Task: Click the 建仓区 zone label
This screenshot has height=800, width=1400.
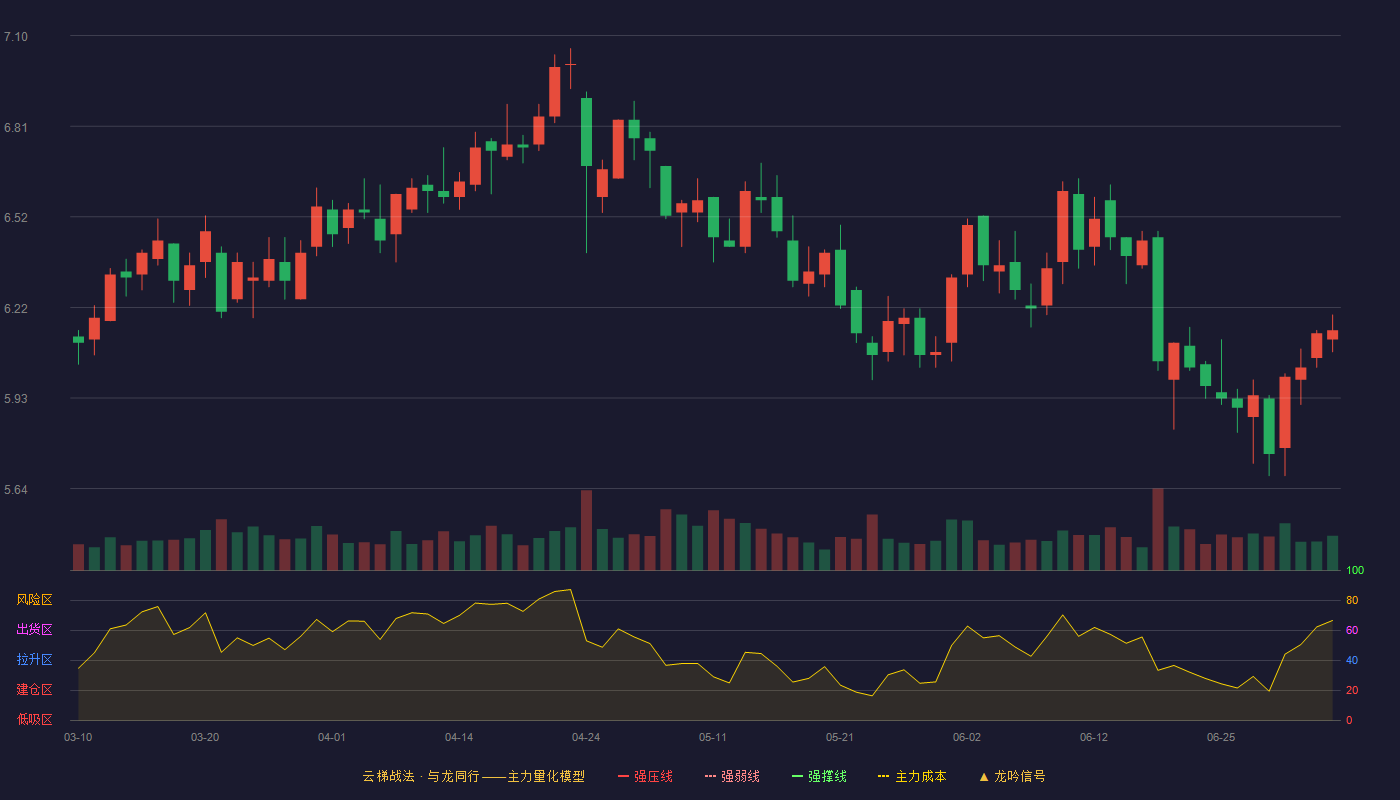Action: coord(34,690)
